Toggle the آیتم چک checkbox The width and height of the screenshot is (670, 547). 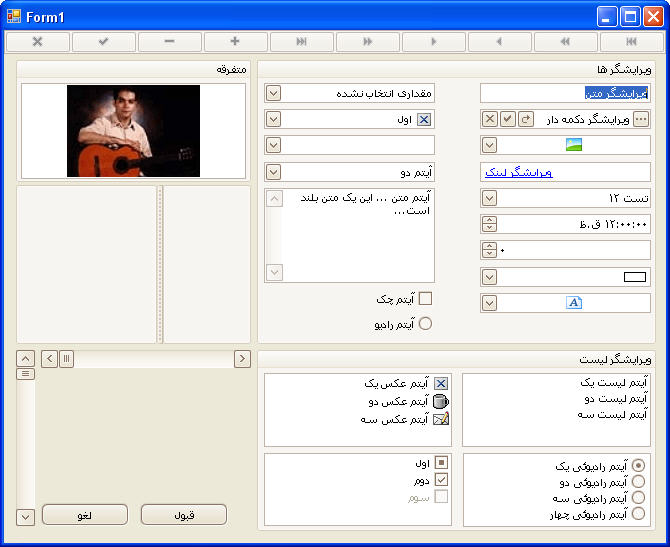click(425, 298)
